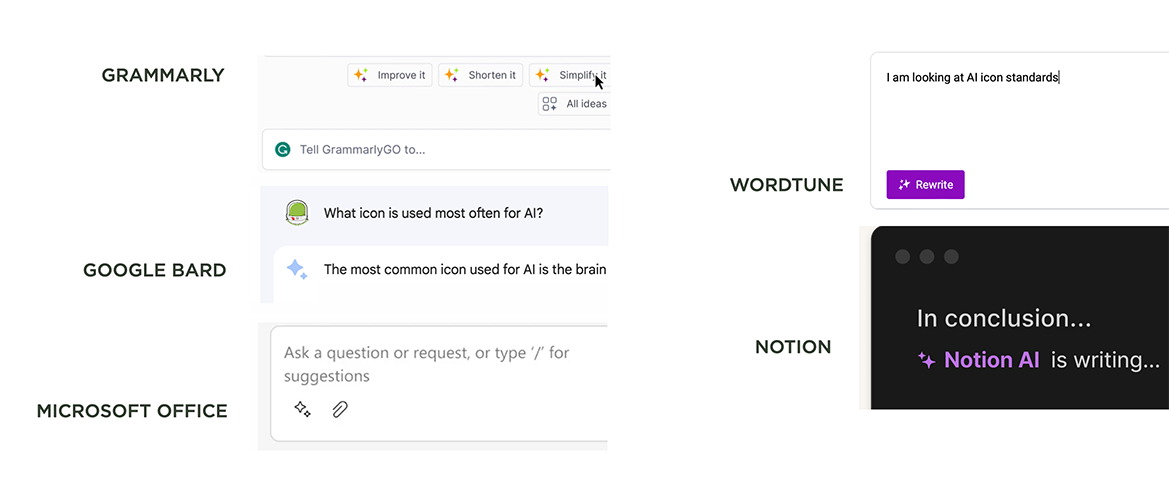Click the middle window dot in Notion window

point(927,257)
